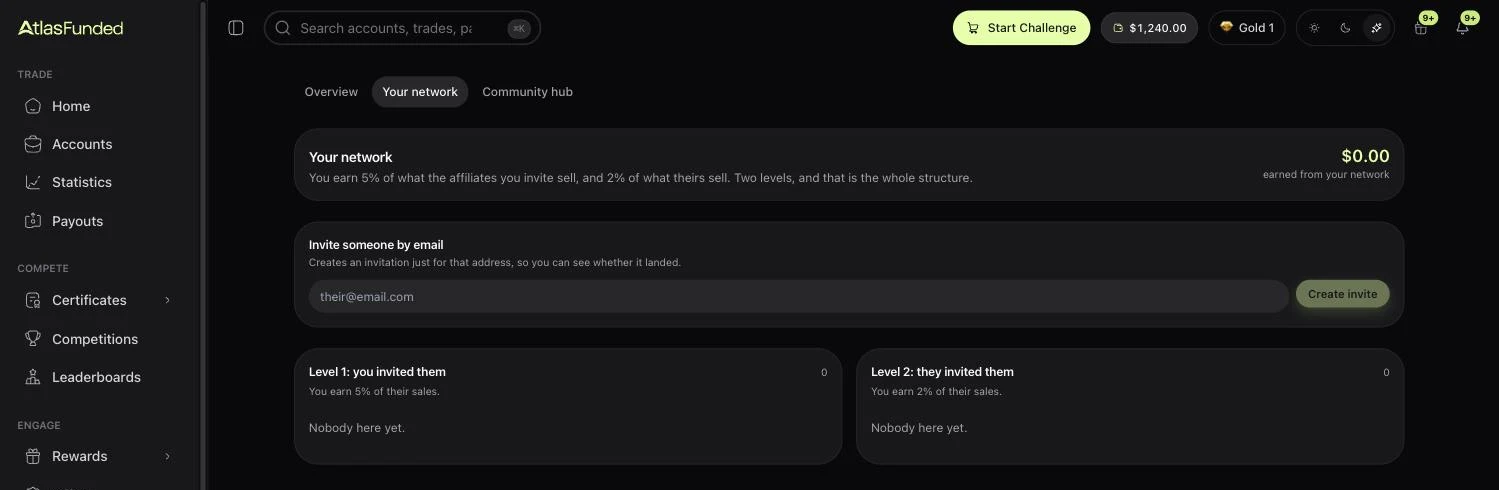Click the Create invite button
This screenshot has width=1499, height=490.
coord(1342,294)
